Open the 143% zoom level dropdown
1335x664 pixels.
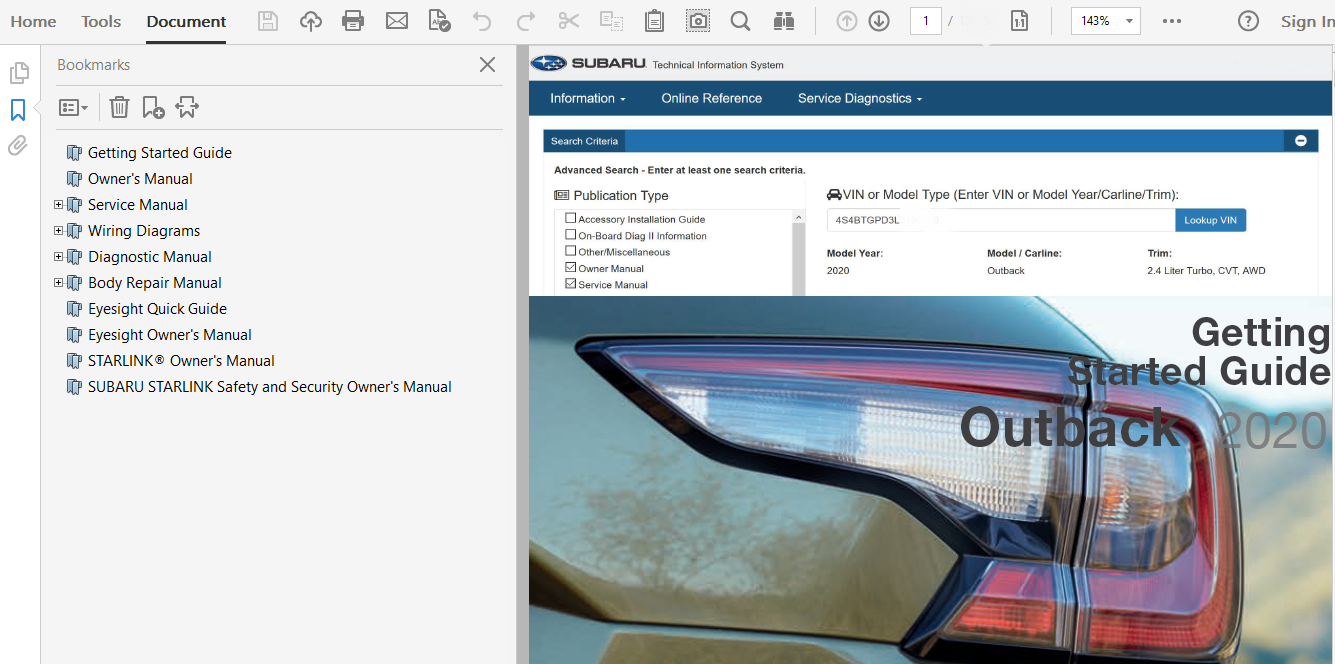pyautogui.click(x=1129, y=21)
